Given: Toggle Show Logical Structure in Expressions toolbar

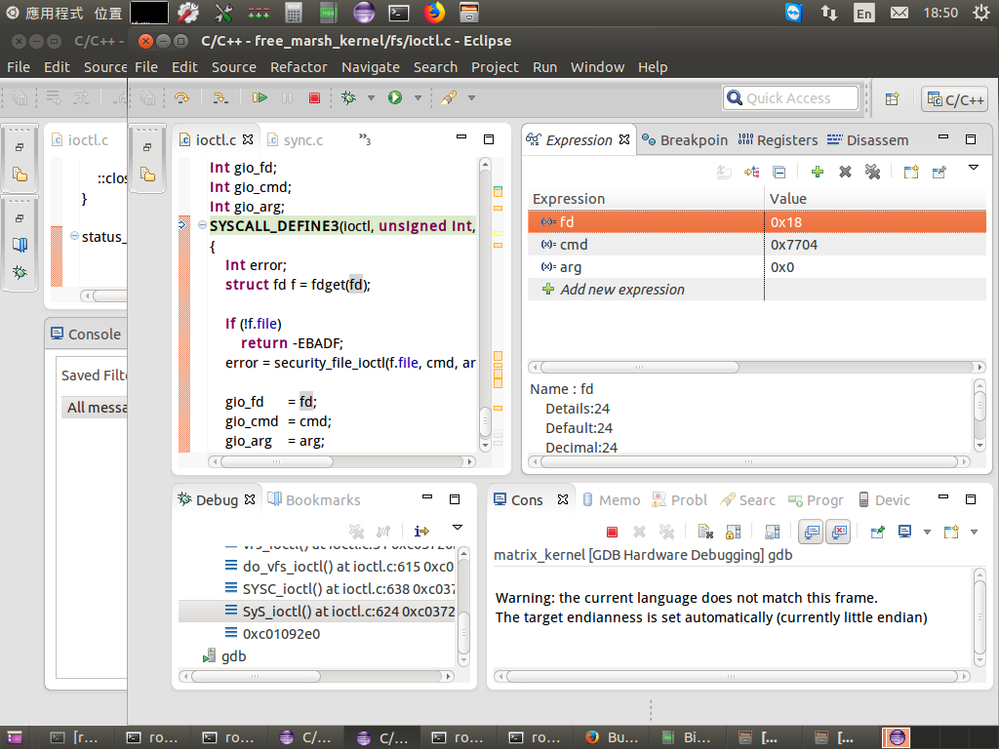Looking at the screenshot, I should [752, 171].
